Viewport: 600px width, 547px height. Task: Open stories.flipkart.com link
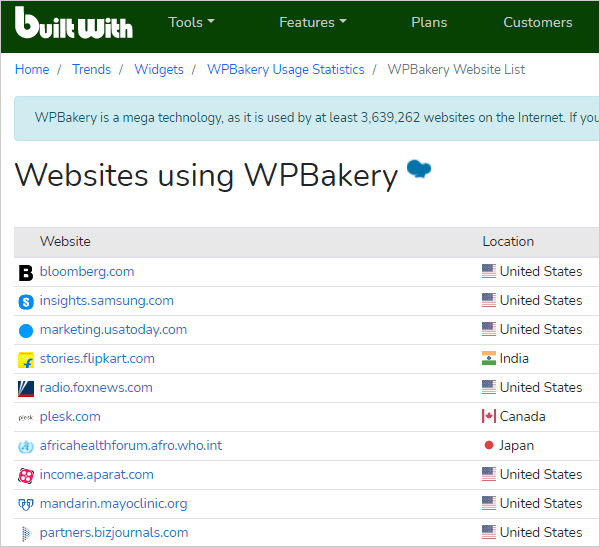click(x=97, y=358)
